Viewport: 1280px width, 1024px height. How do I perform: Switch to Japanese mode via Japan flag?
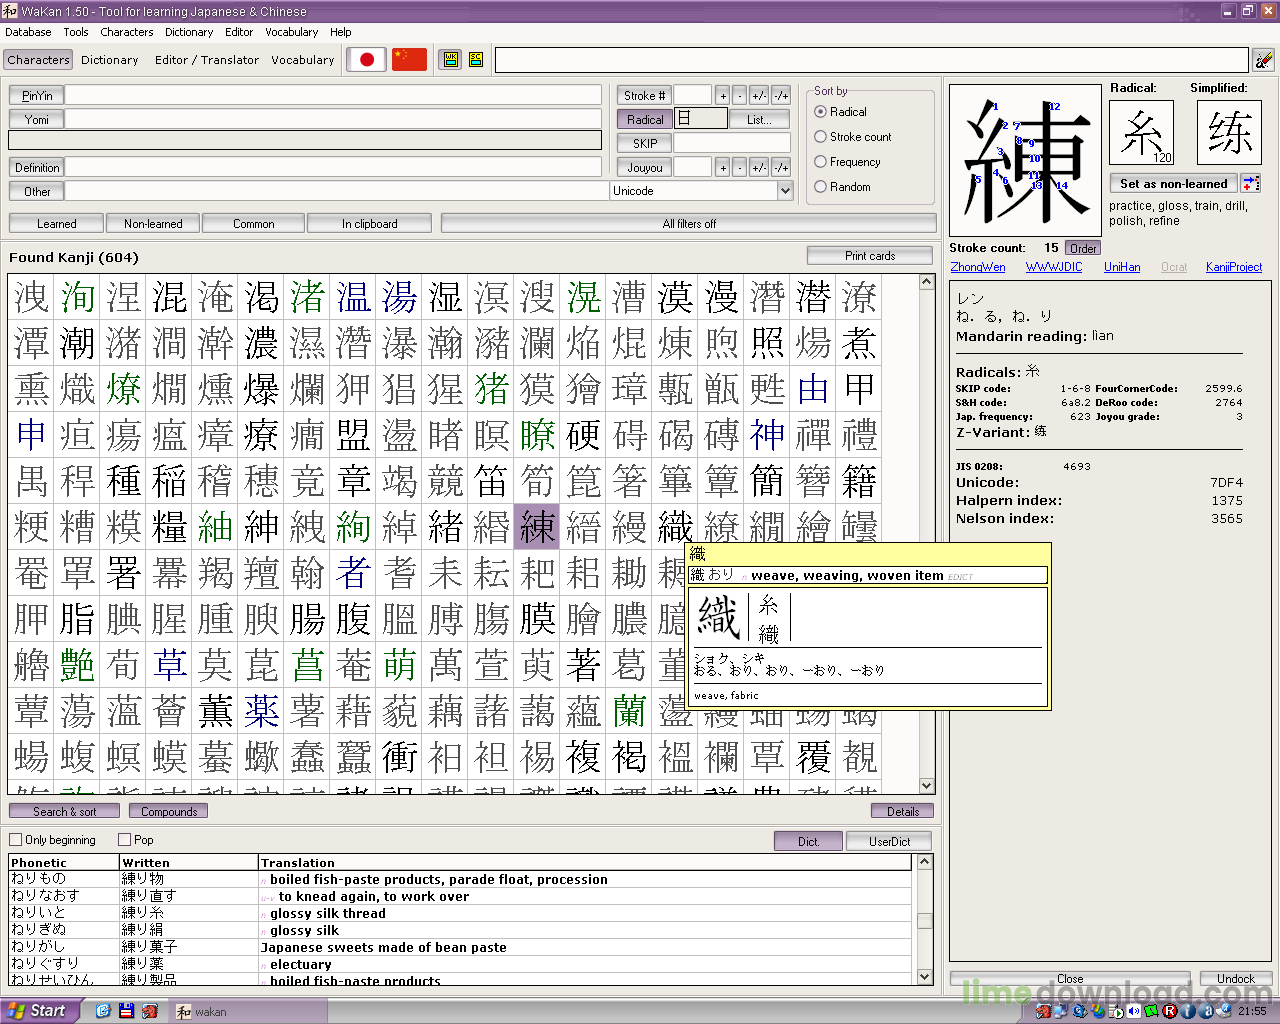[367, 60]
